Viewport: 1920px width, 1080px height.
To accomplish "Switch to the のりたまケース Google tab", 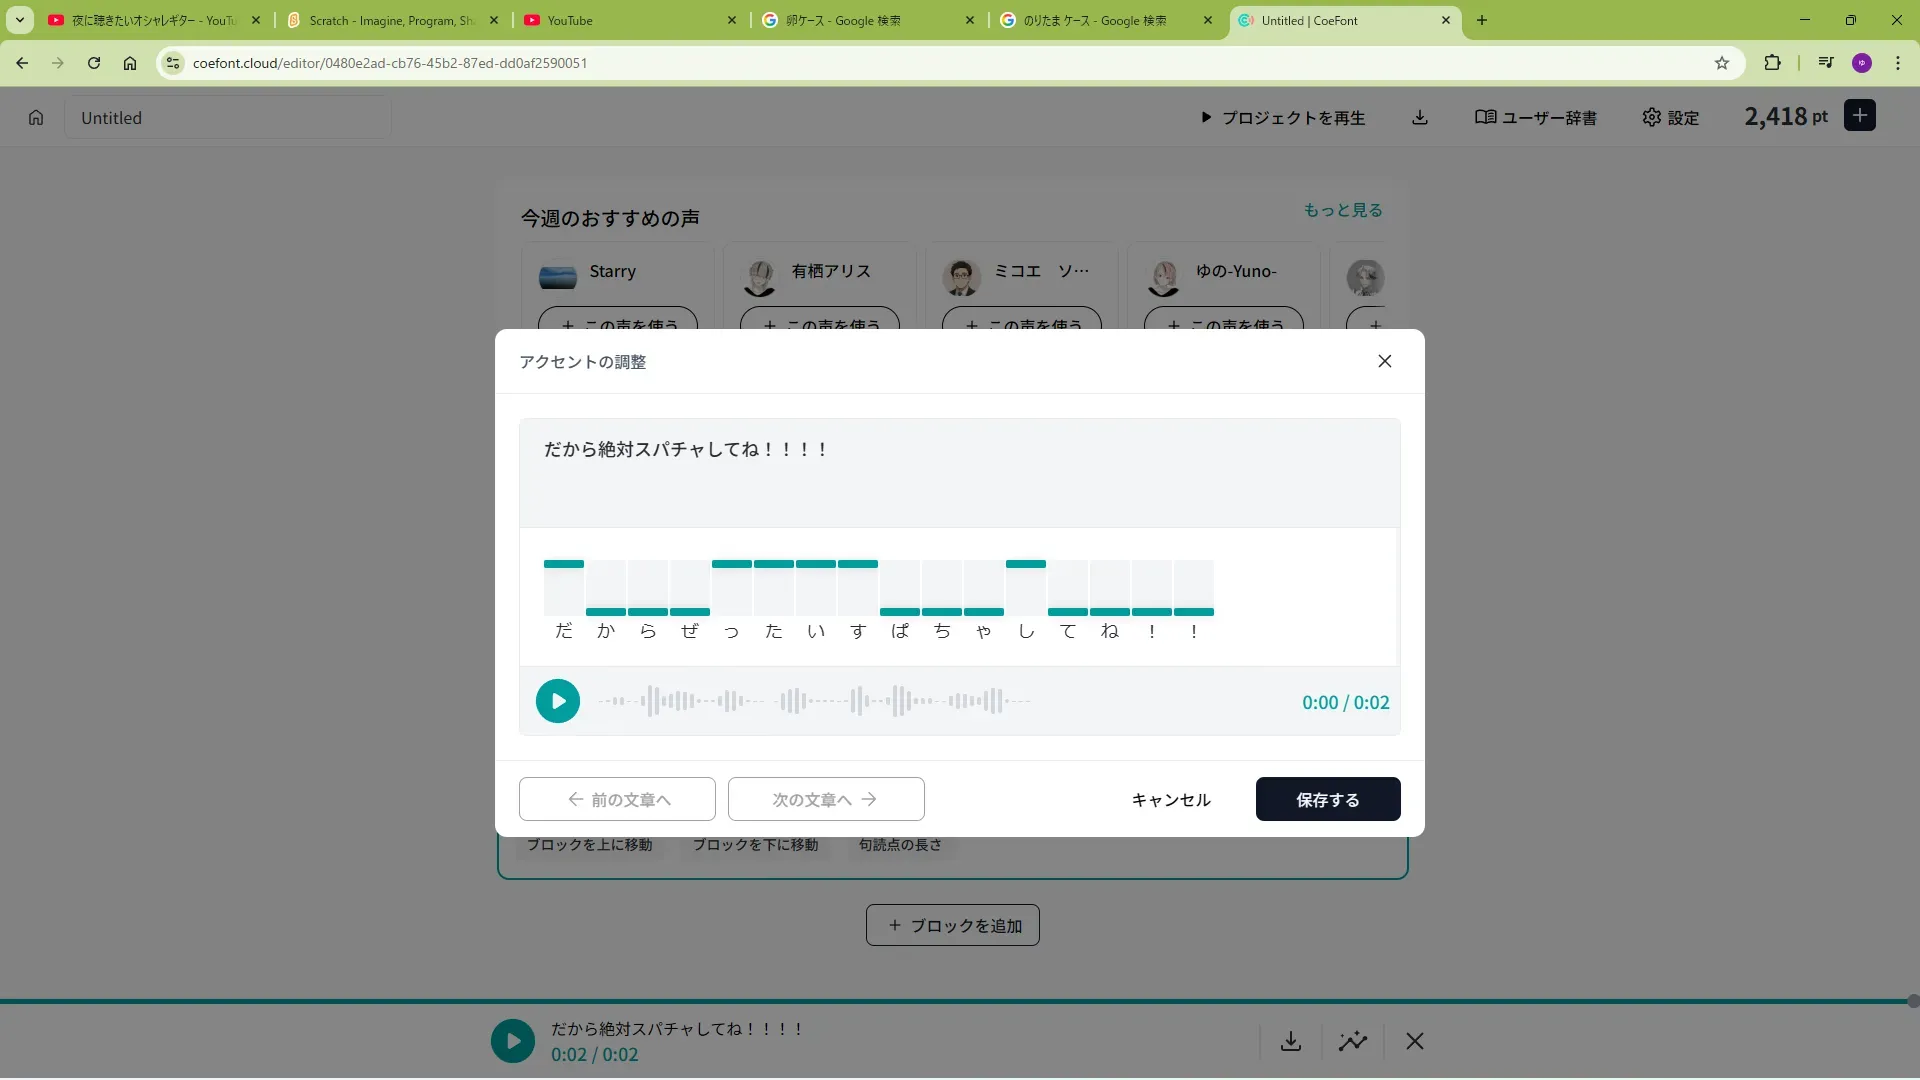I will (1094, 20).
